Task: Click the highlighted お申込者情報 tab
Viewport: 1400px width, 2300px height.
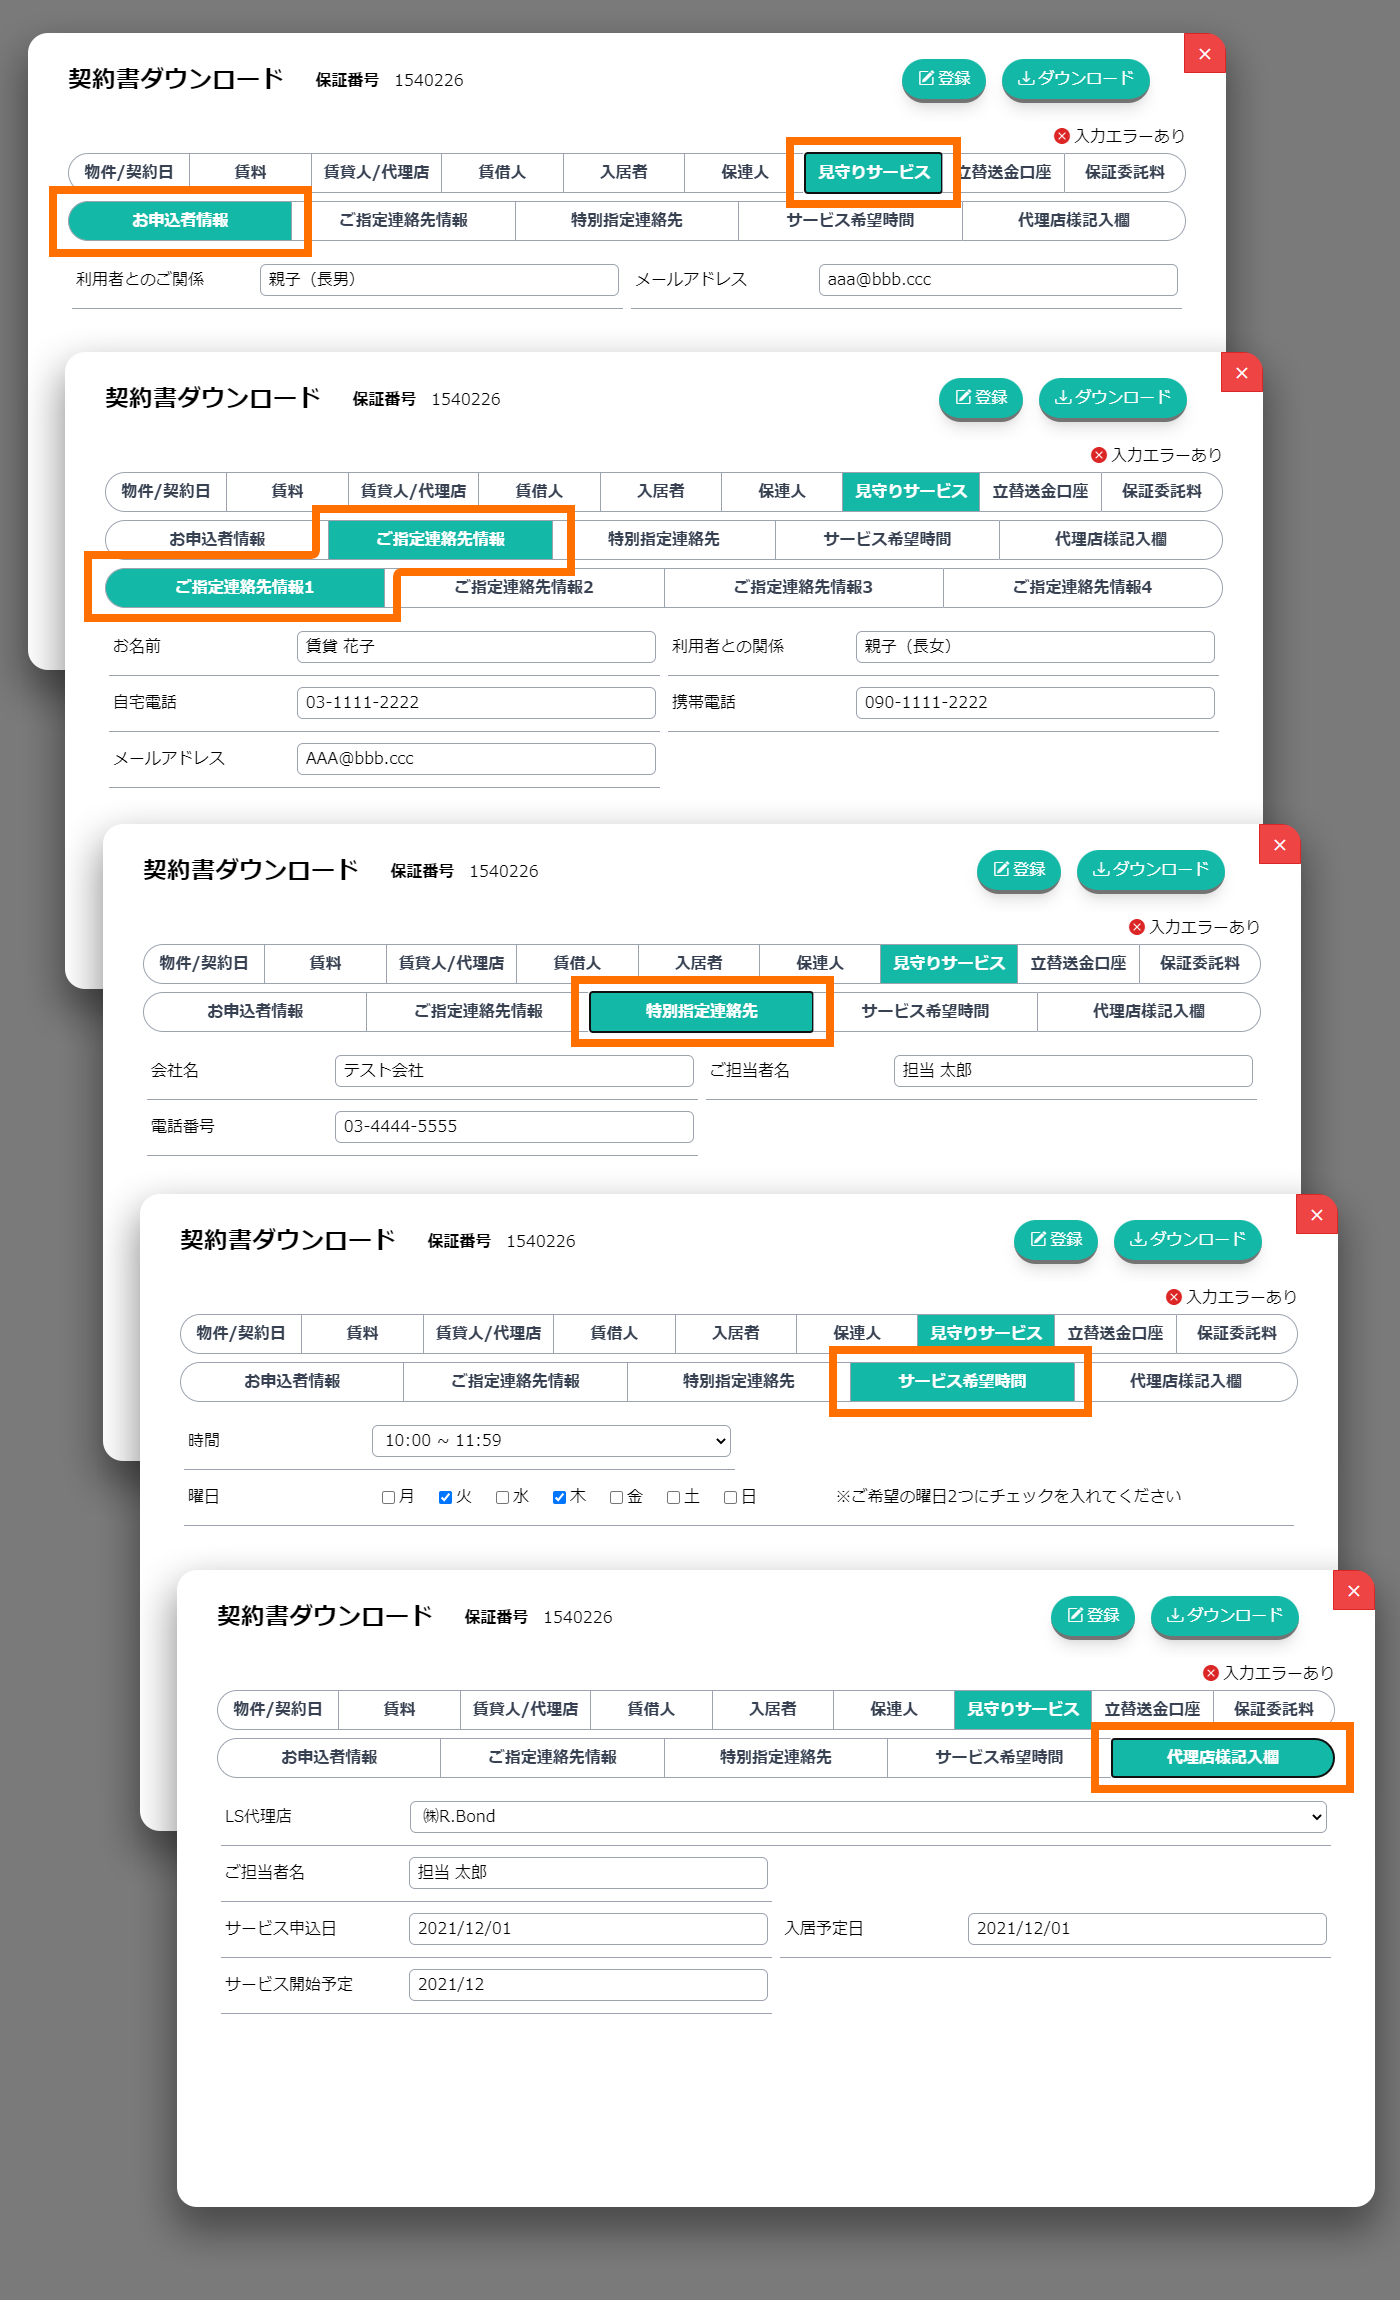Action: 180,220
